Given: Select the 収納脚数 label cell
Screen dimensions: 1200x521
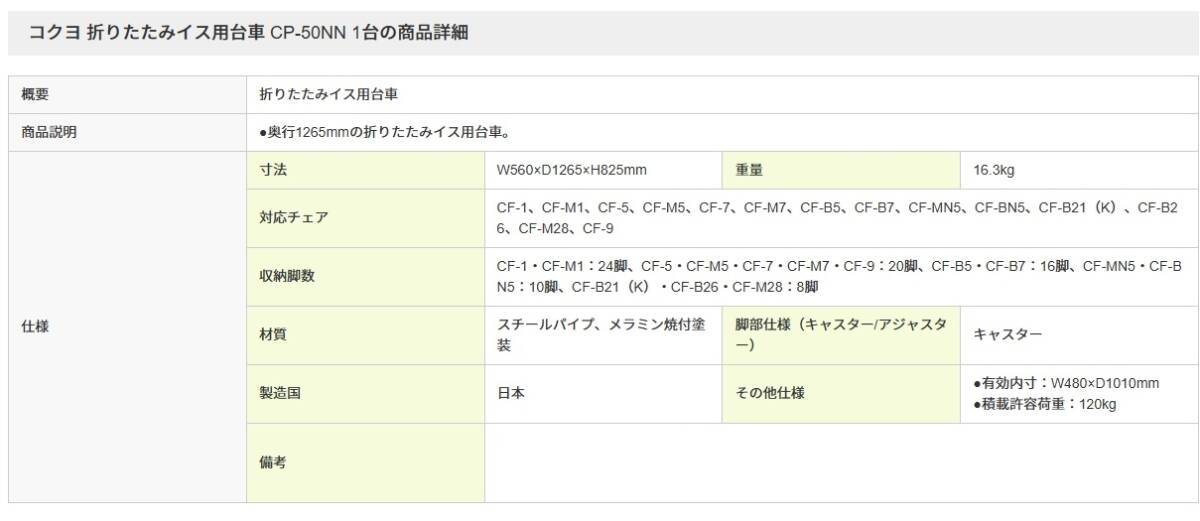Looking at the screenshot, I should (365, 277).
